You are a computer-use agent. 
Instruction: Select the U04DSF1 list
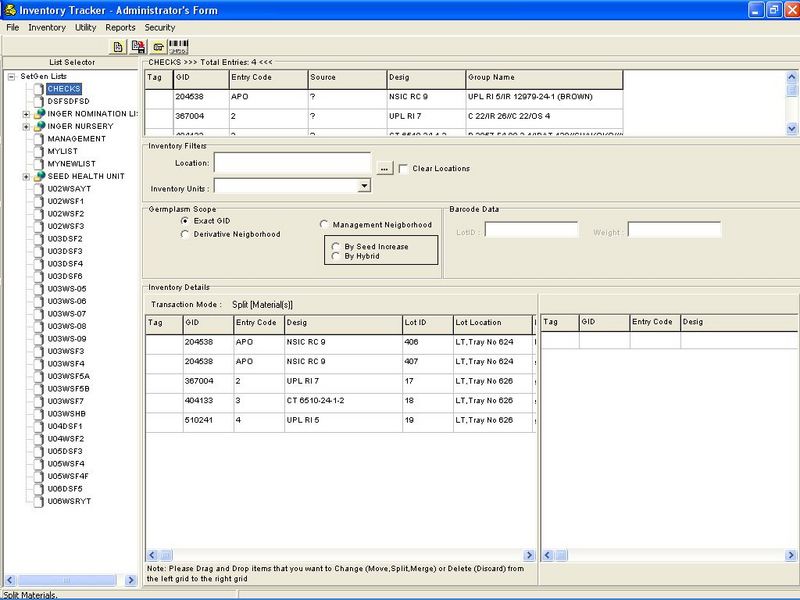click(x=65, y=426)
